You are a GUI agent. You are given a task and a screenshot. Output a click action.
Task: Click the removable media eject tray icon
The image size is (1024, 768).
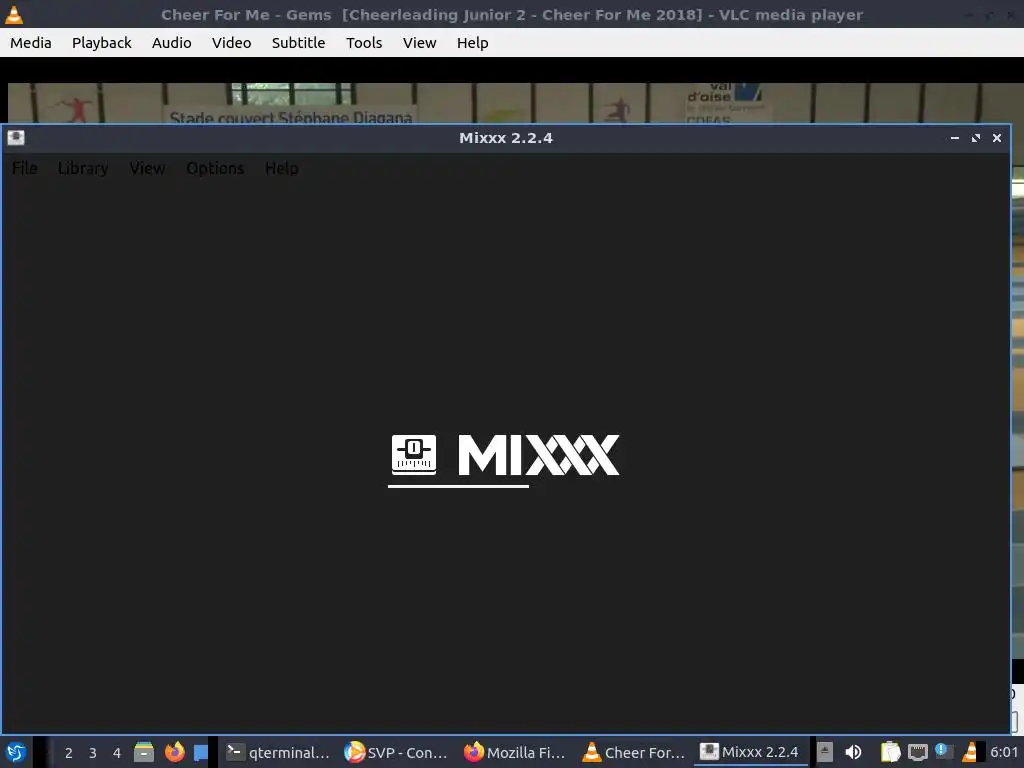(825, 752)
